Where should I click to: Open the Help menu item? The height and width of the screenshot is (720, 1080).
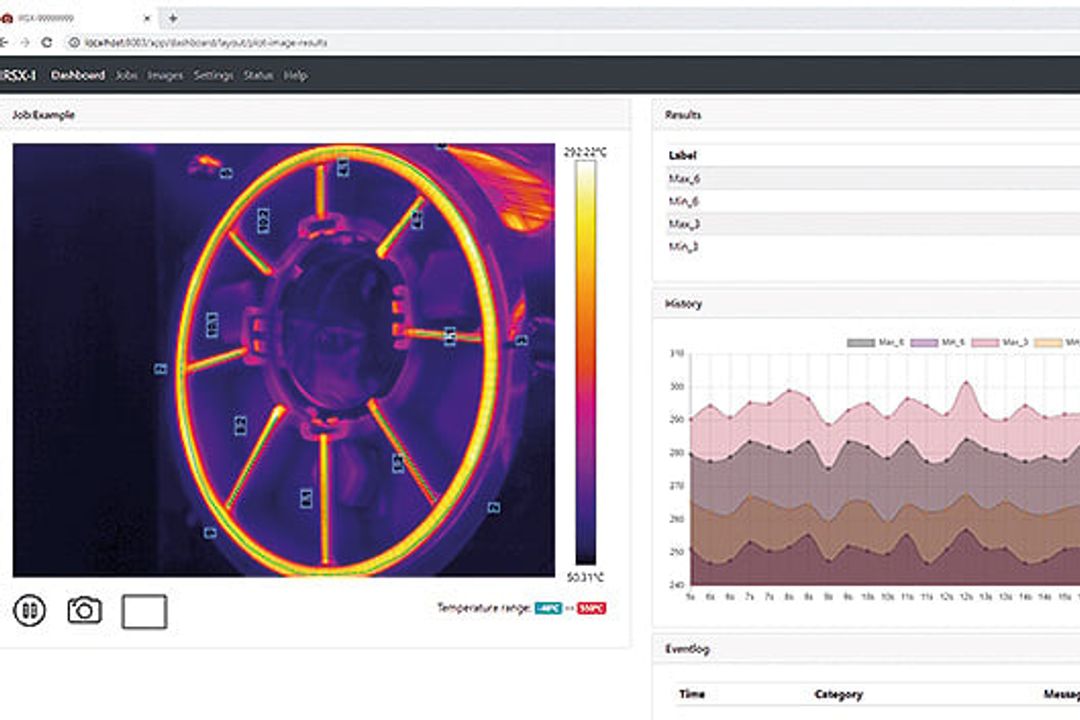click(295, 75)
